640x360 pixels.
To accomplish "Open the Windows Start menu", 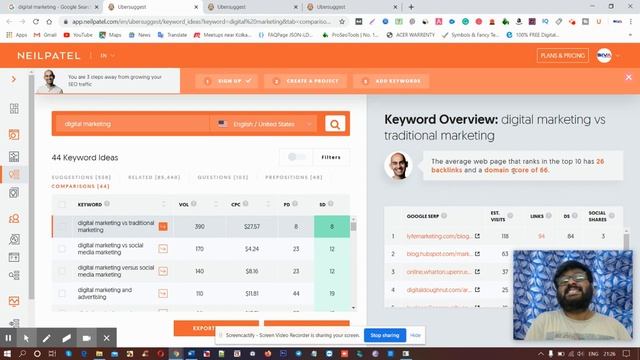I will coord(7,353).
